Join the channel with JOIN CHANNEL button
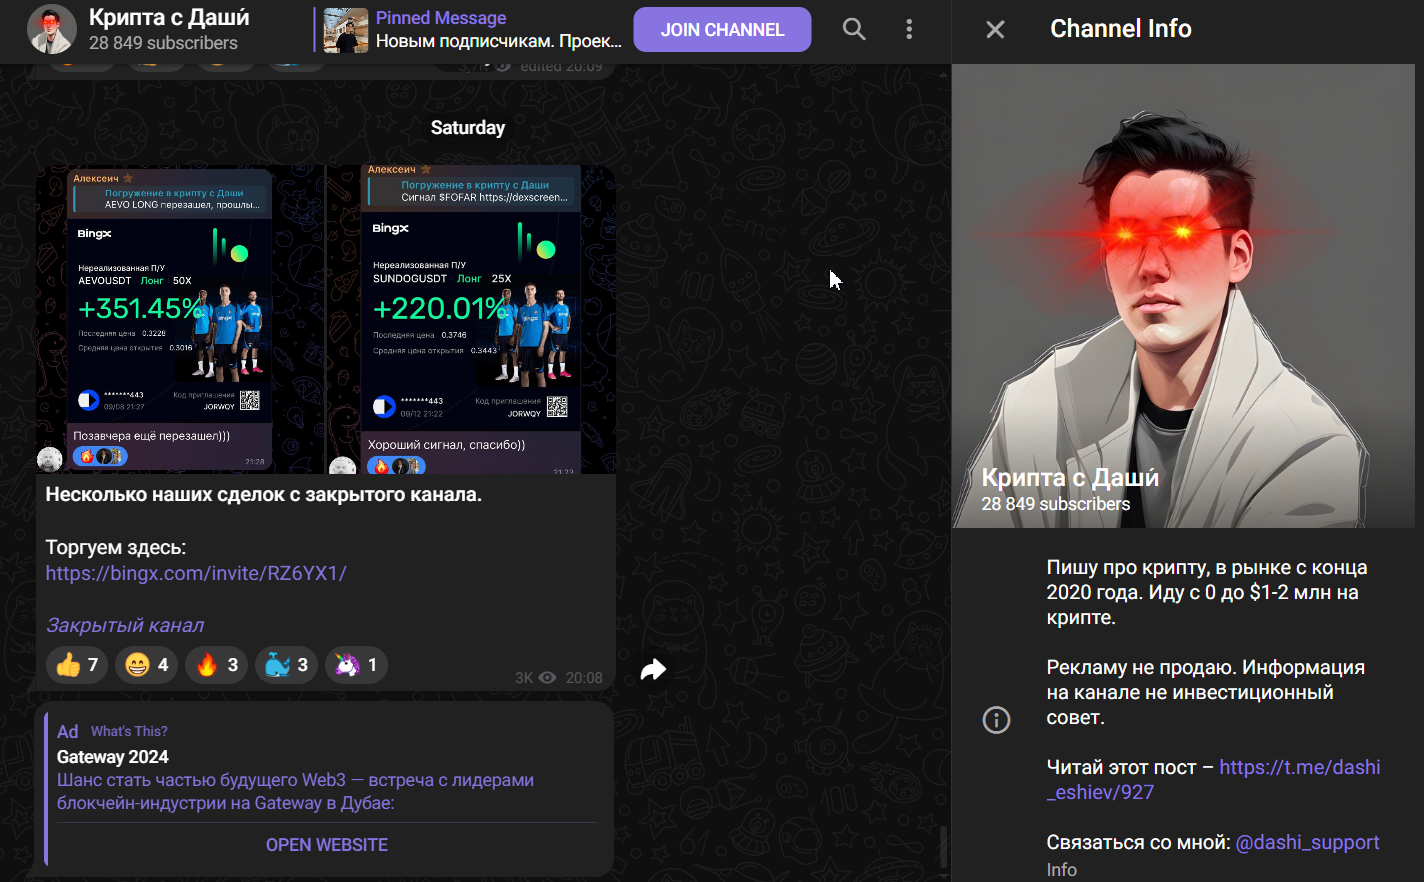The image size is (1424, 882). [x=722, y=29]
